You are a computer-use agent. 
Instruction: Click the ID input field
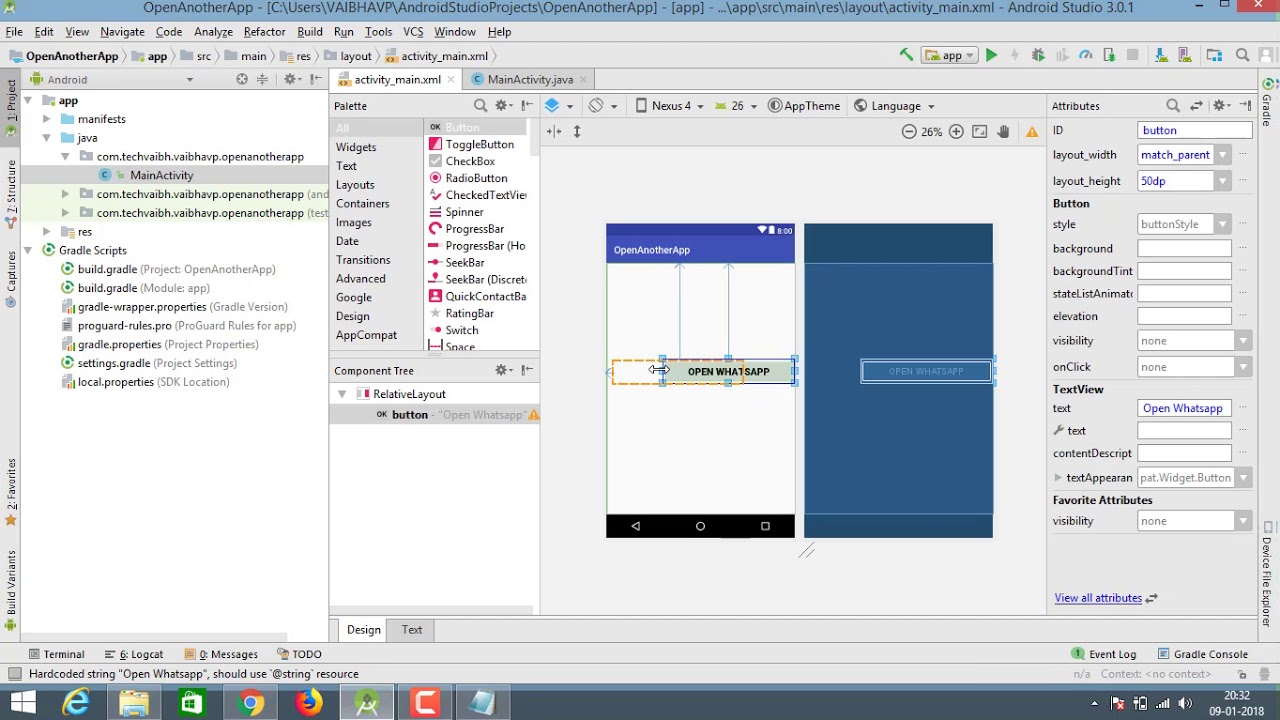point(1195,130)
